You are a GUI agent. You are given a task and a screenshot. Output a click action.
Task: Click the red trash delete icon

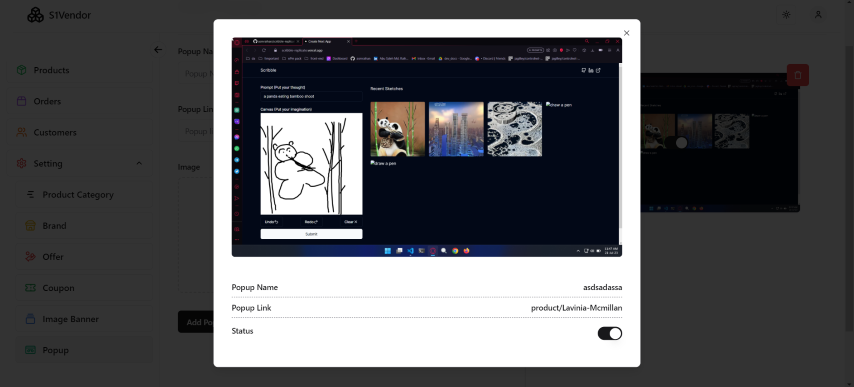(x=798, y=75)
